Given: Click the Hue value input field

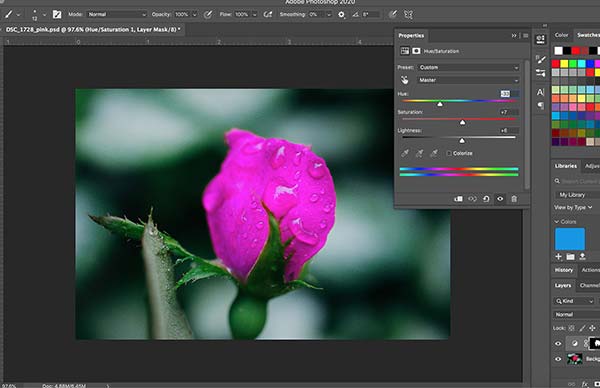Looking at the screenshot, I should pos(509,94).
